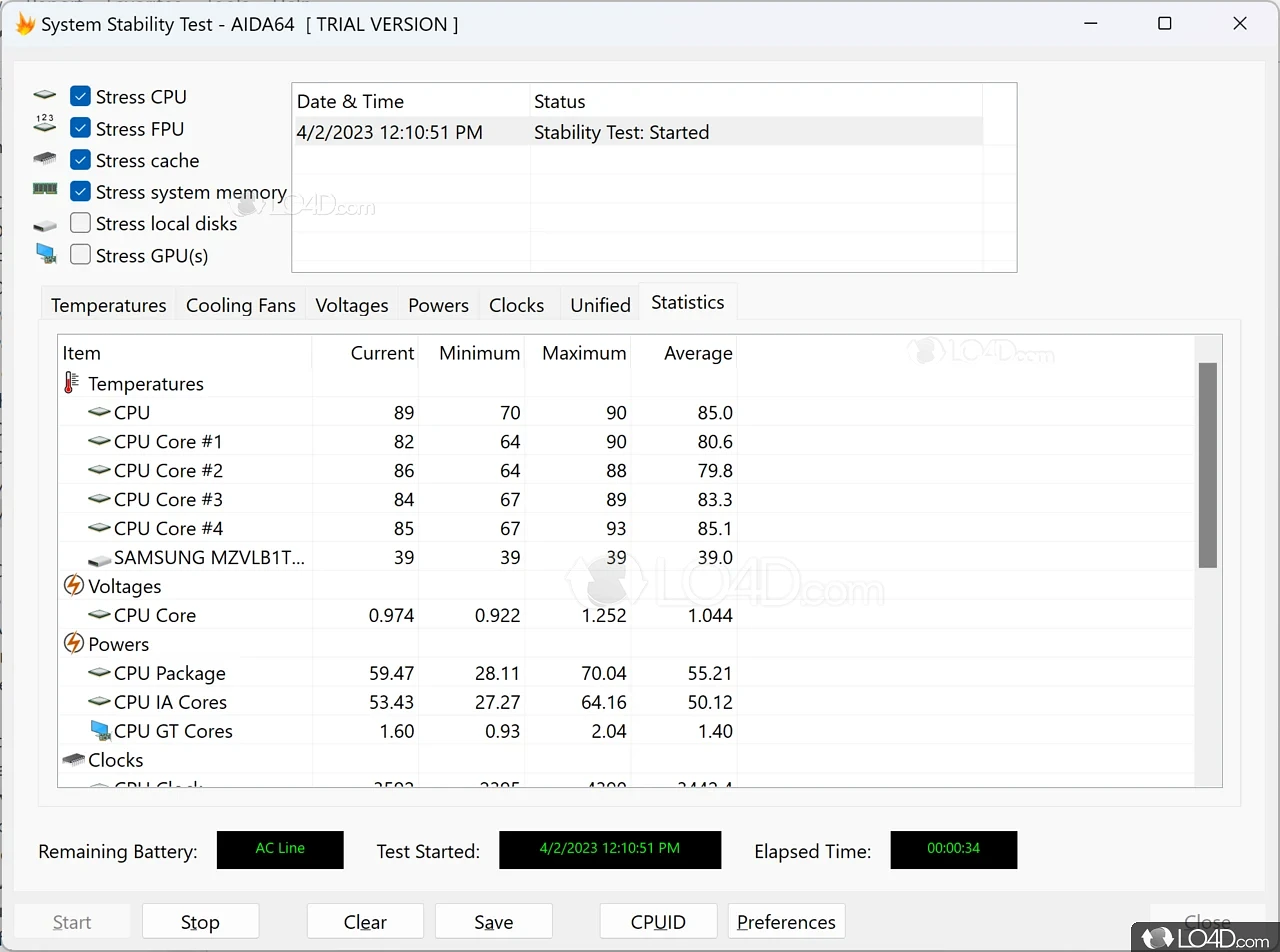The width and height of the screenshot is (1280, 952).
Task: Click the chip icon next to CPU Package
Action: click(99, 673)
